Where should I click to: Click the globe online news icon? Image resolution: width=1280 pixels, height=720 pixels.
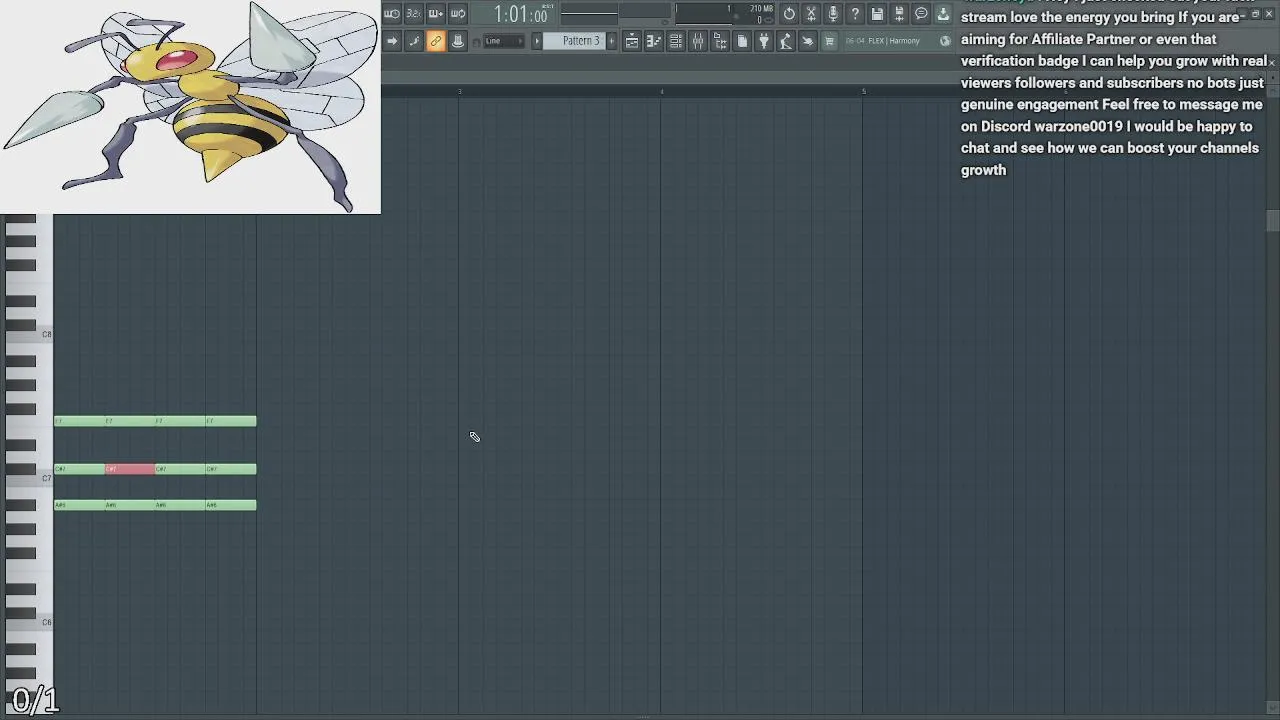tap(945, 41)
